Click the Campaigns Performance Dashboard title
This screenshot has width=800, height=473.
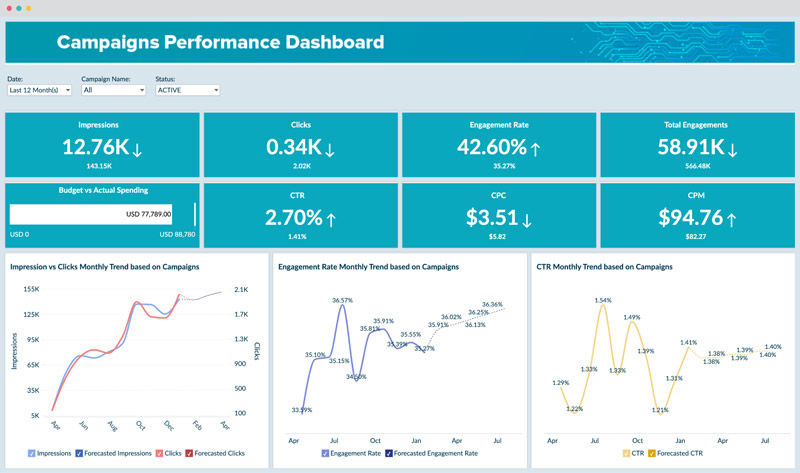pos(220,42)
